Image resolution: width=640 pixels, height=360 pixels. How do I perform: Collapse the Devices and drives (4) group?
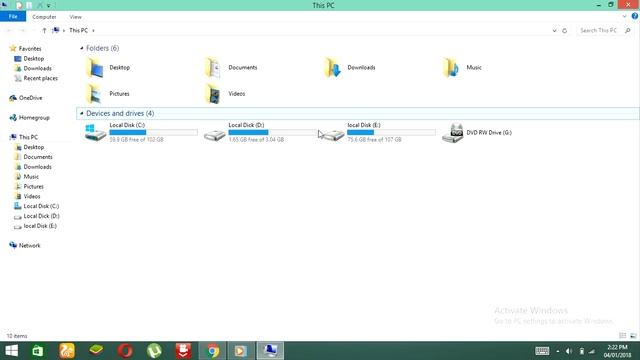(x=82, y=113)
